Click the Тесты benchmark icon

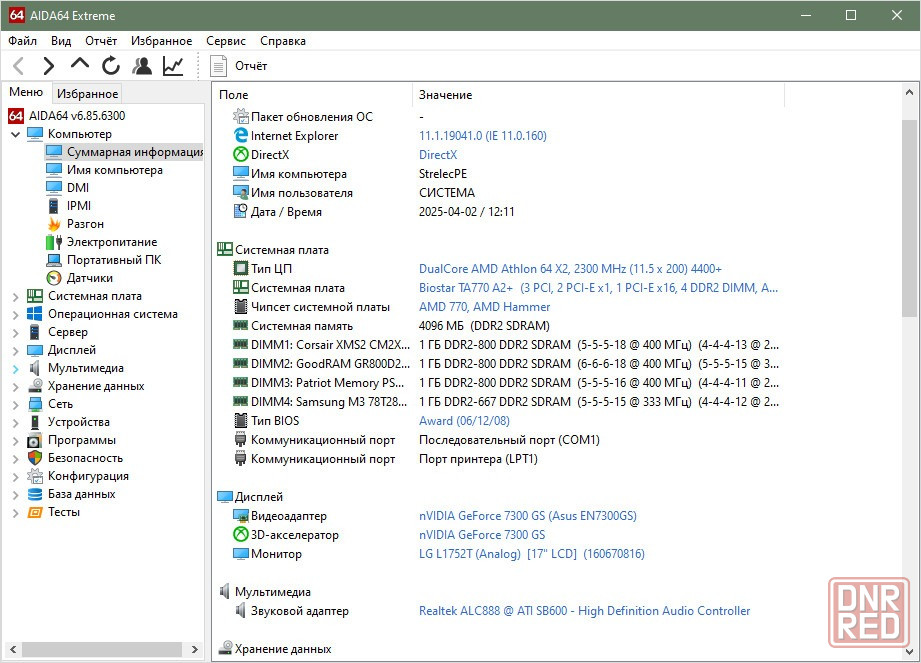pos(35,512)
